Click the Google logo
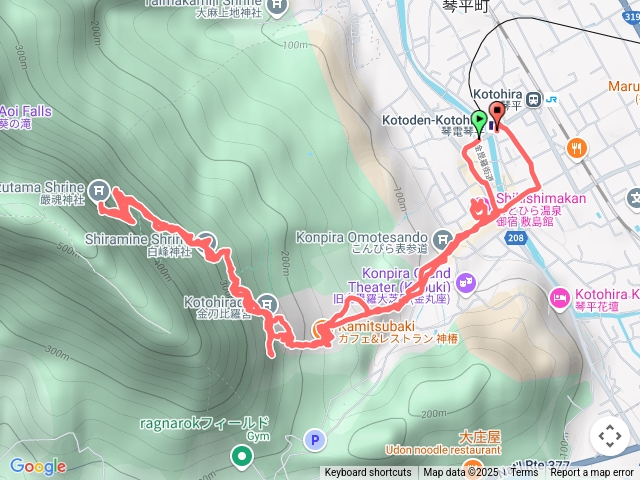 click(x=38, y=466)
